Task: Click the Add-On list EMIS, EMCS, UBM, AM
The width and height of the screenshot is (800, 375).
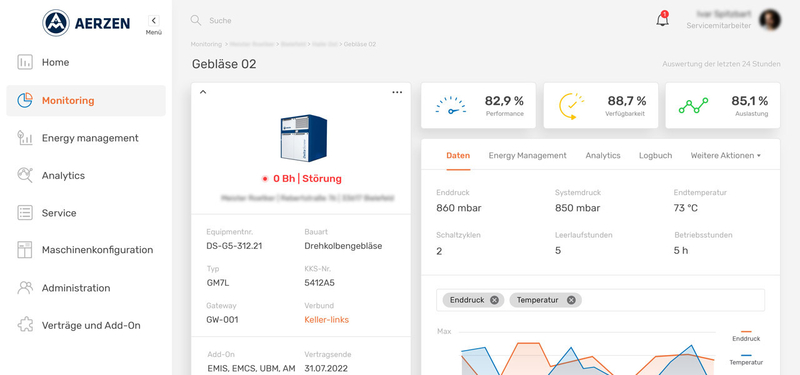Action: coord(252,368)
